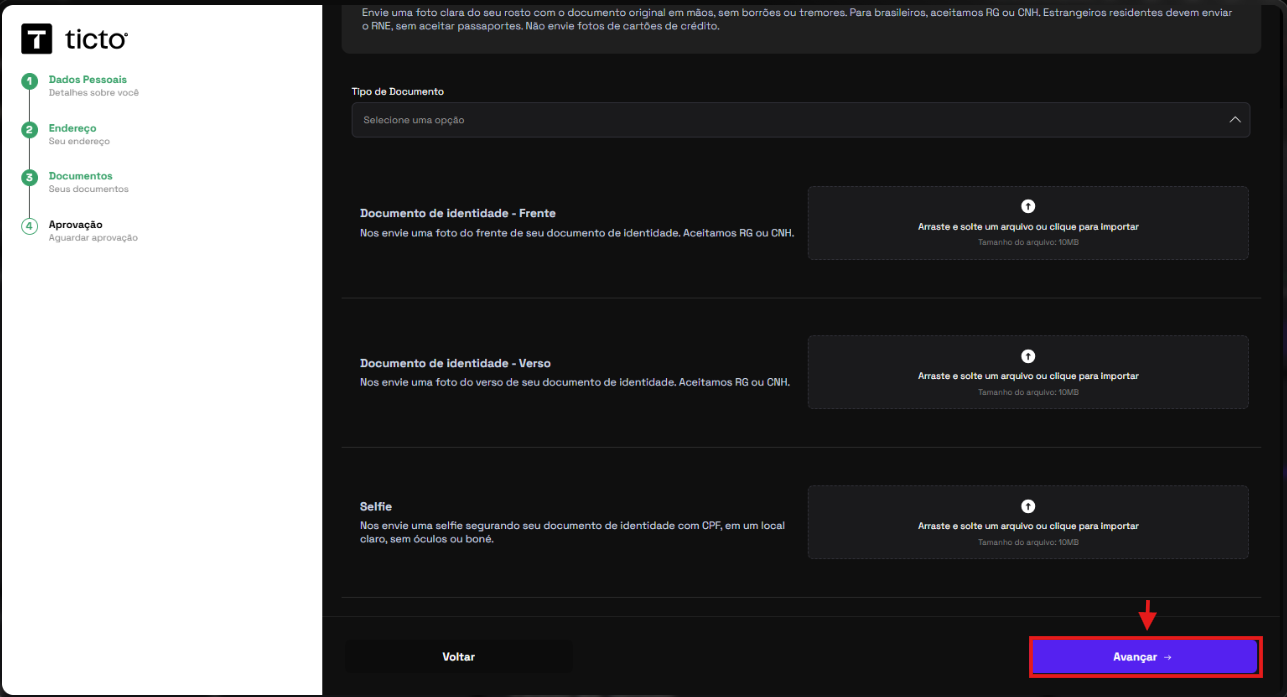Click the upload arrow icon for document front
The image size is (1287, 697).
point(1028,206)
